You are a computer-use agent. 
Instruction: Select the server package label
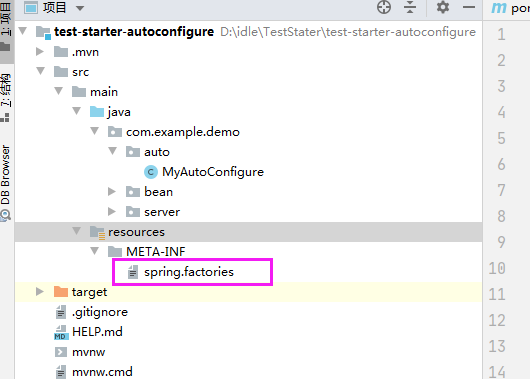tap(162, 212)
